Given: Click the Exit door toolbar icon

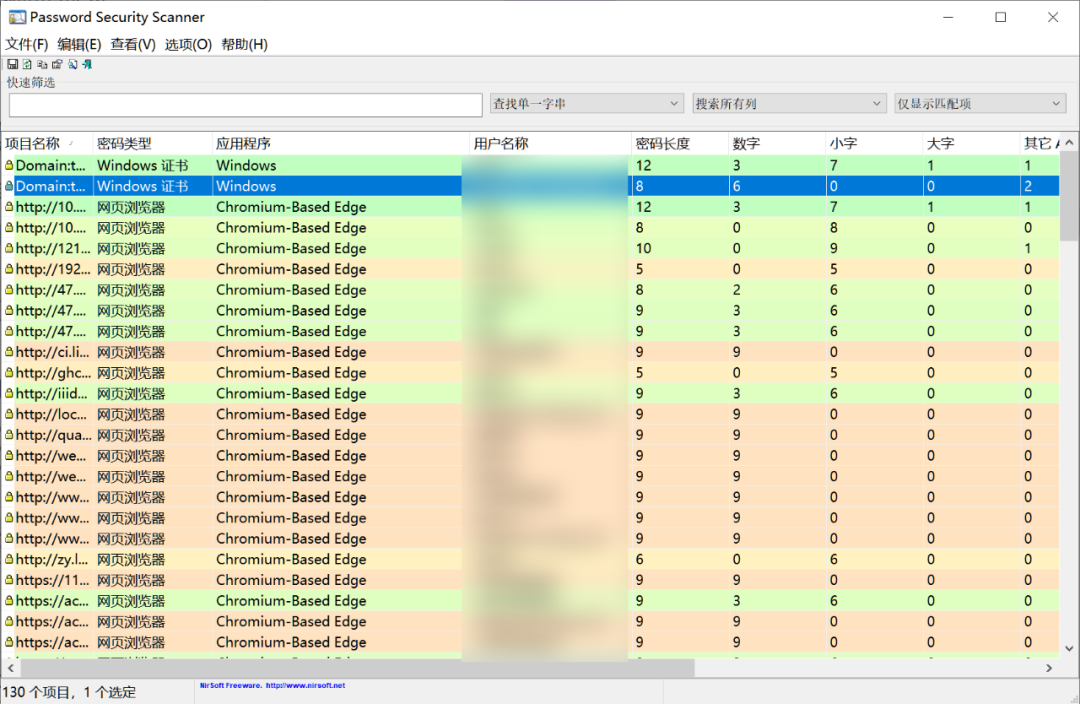Looking at the screenshot, I should pos(87,64).
